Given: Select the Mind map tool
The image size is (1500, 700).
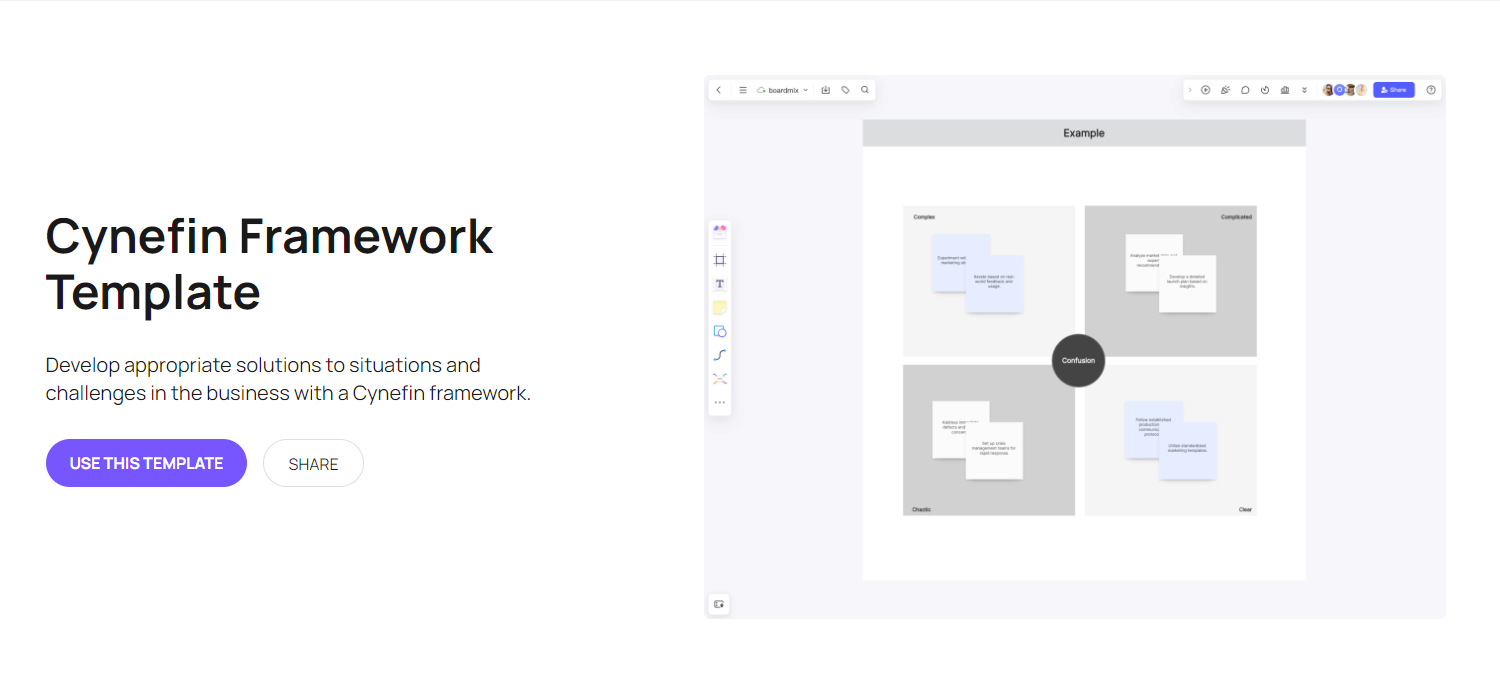Looking at the screenshot, I should click(x=720, y=379).
